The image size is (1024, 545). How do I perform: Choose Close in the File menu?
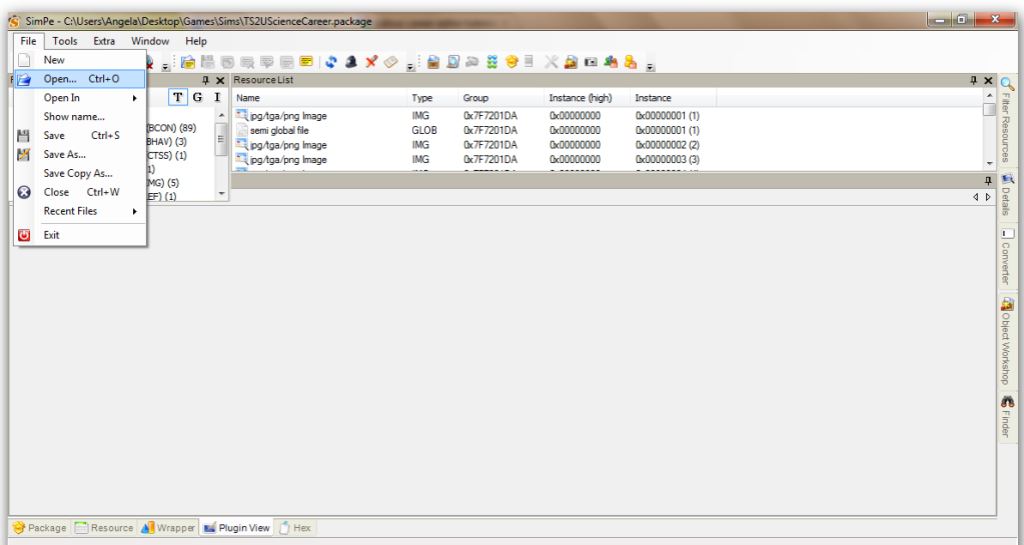[80, 193]
